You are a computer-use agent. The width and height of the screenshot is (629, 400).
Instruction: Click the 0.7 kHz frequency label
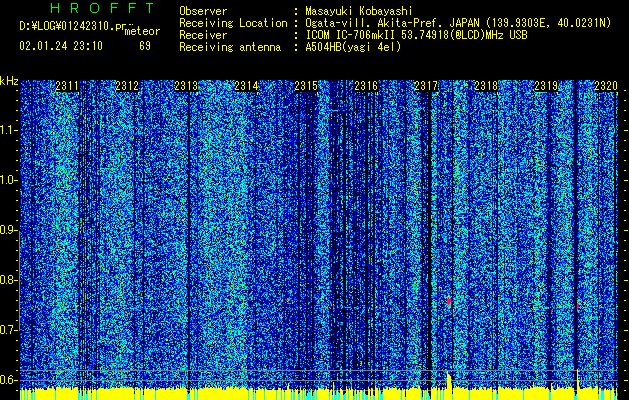(8, 330)
